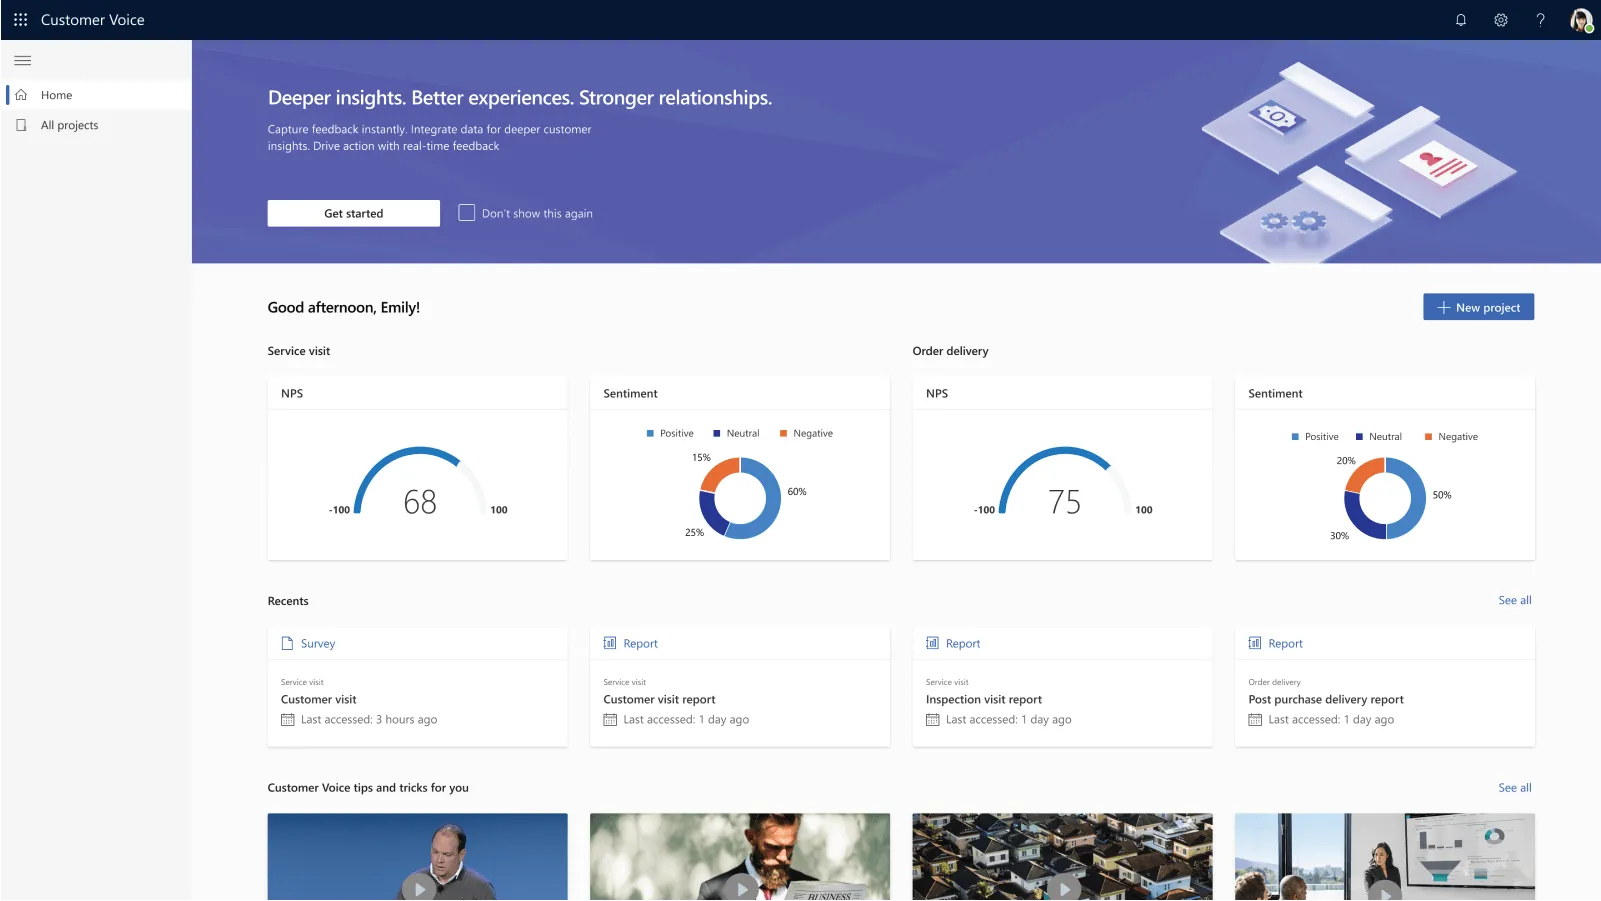The width and height of the screenshot is (1601, 901).
Task: Click See all for Recents
Action: (x=1515, y=600)
